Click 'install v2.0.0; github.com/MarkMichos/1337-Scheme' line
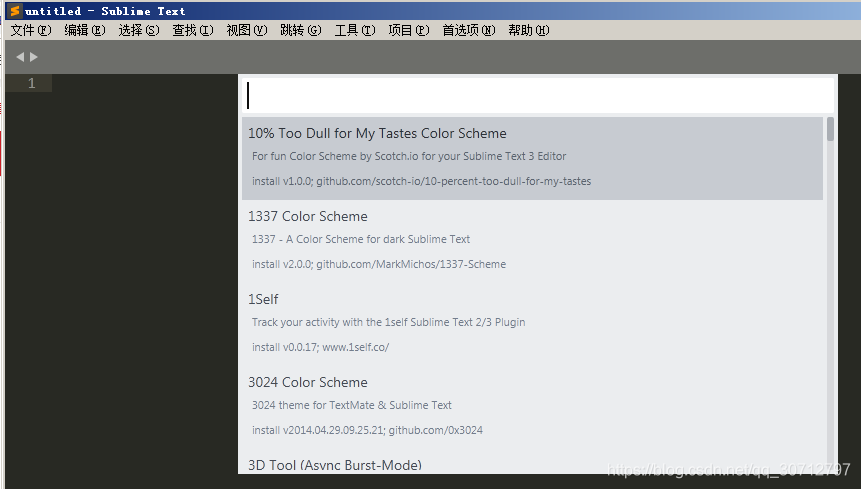Image resolution: width=861 pixels, height=489 pixels. tap(379, 264)
